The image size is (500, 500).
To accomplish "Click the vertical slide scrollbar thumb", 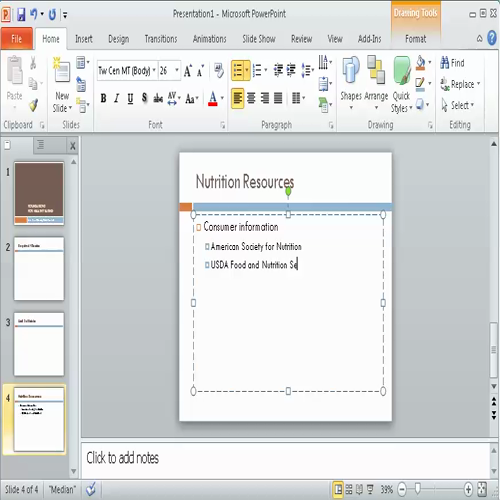I will click(494, 349).
